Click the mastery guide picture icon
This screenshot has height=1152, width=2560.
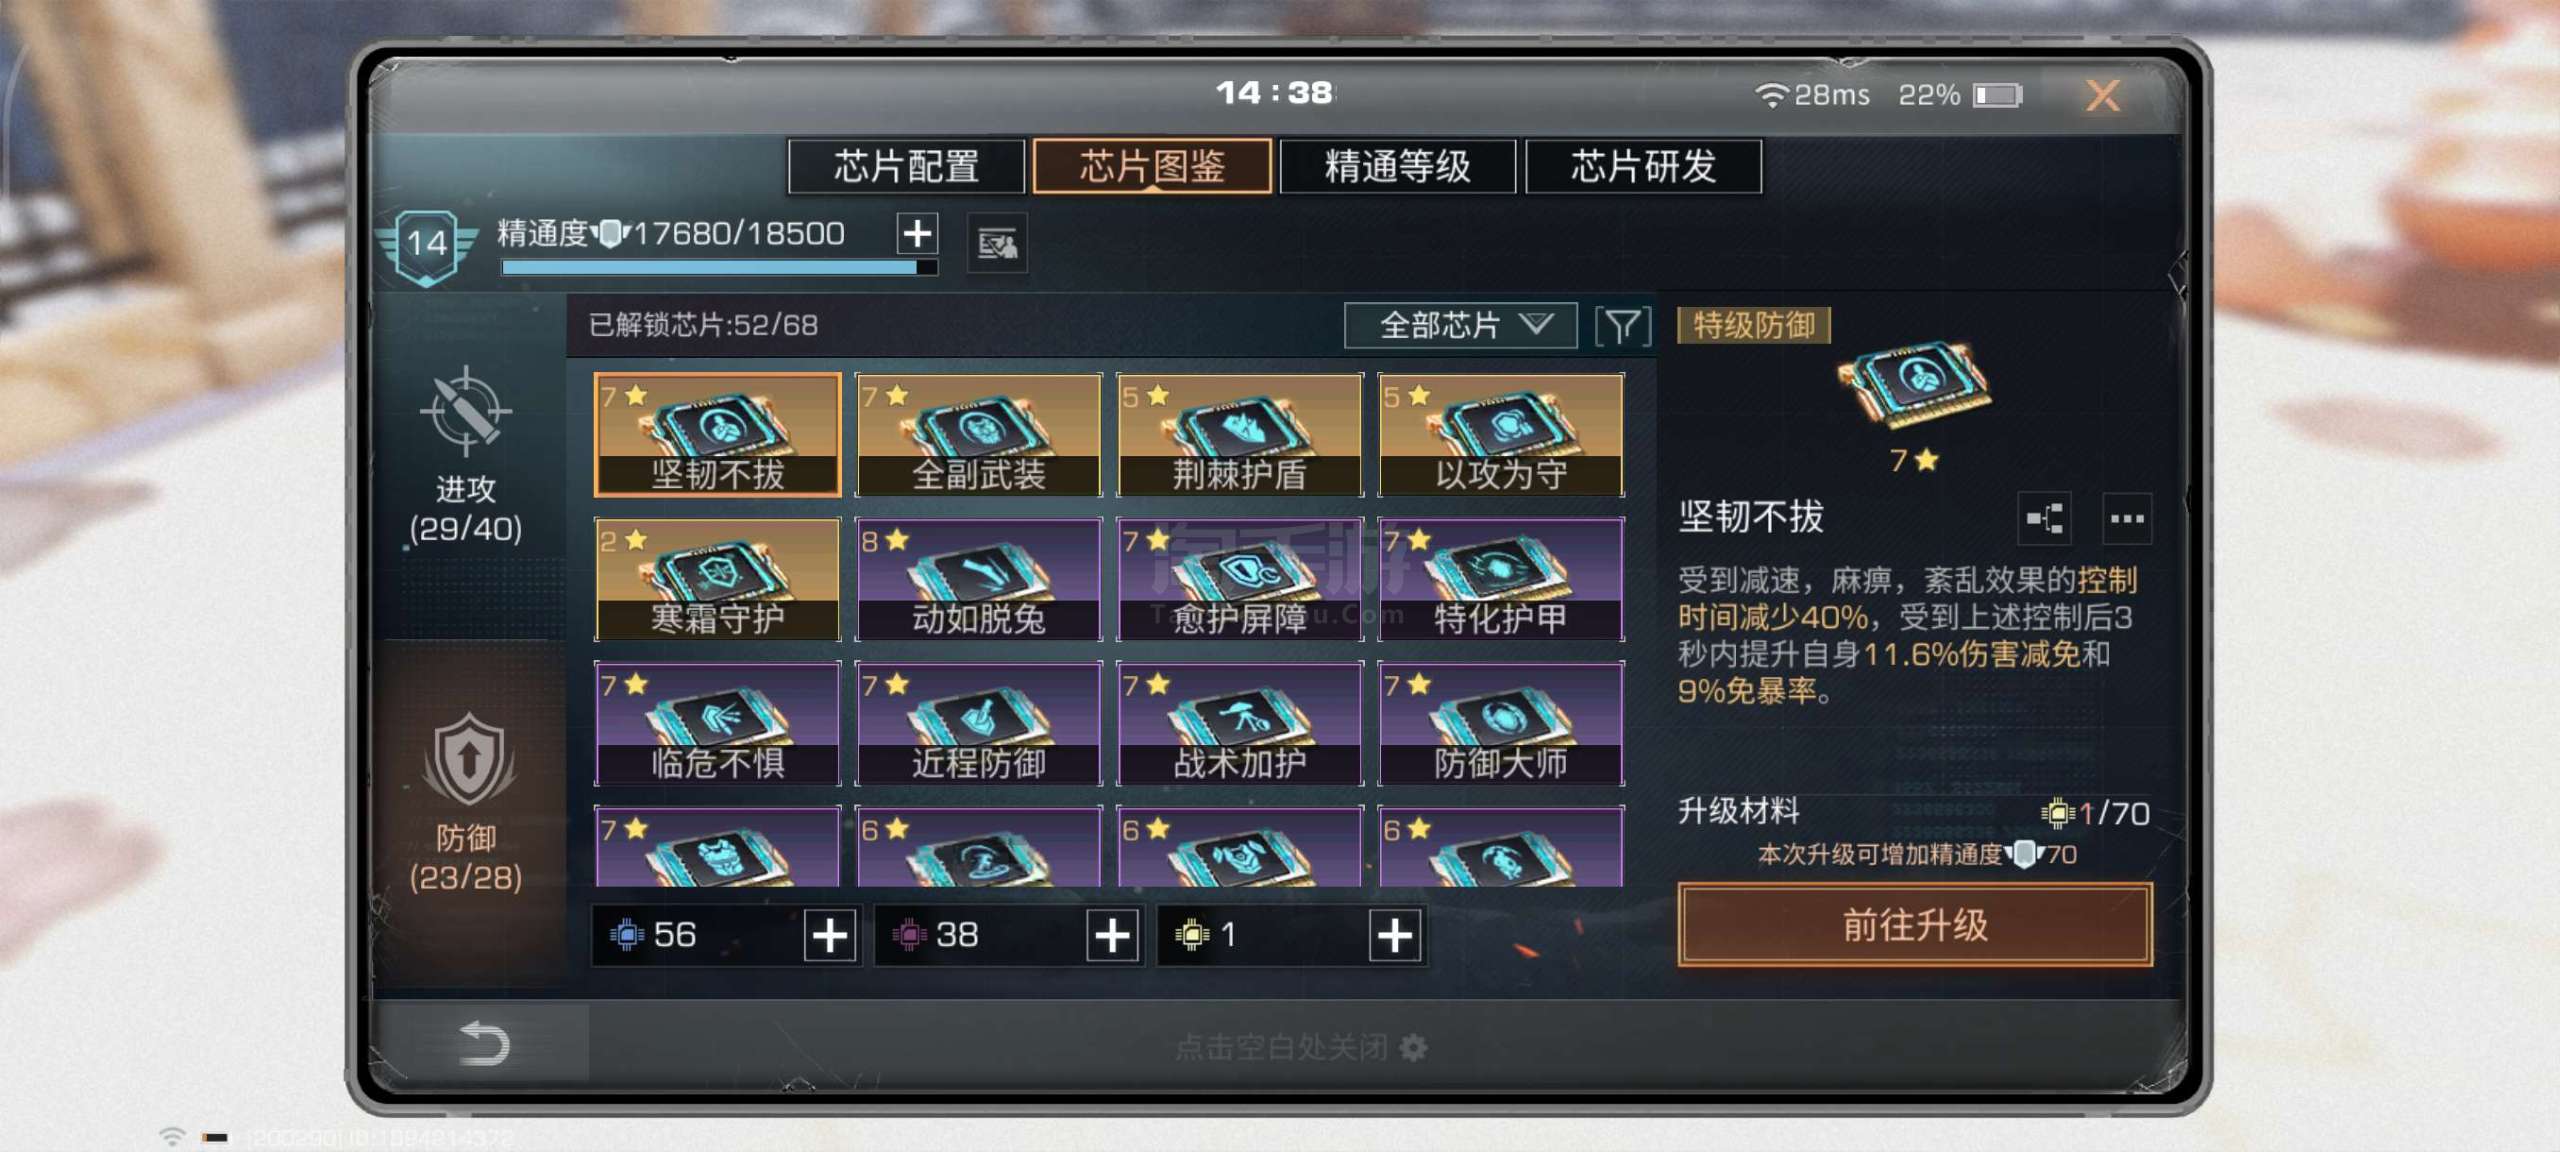[x=997, y=243]
